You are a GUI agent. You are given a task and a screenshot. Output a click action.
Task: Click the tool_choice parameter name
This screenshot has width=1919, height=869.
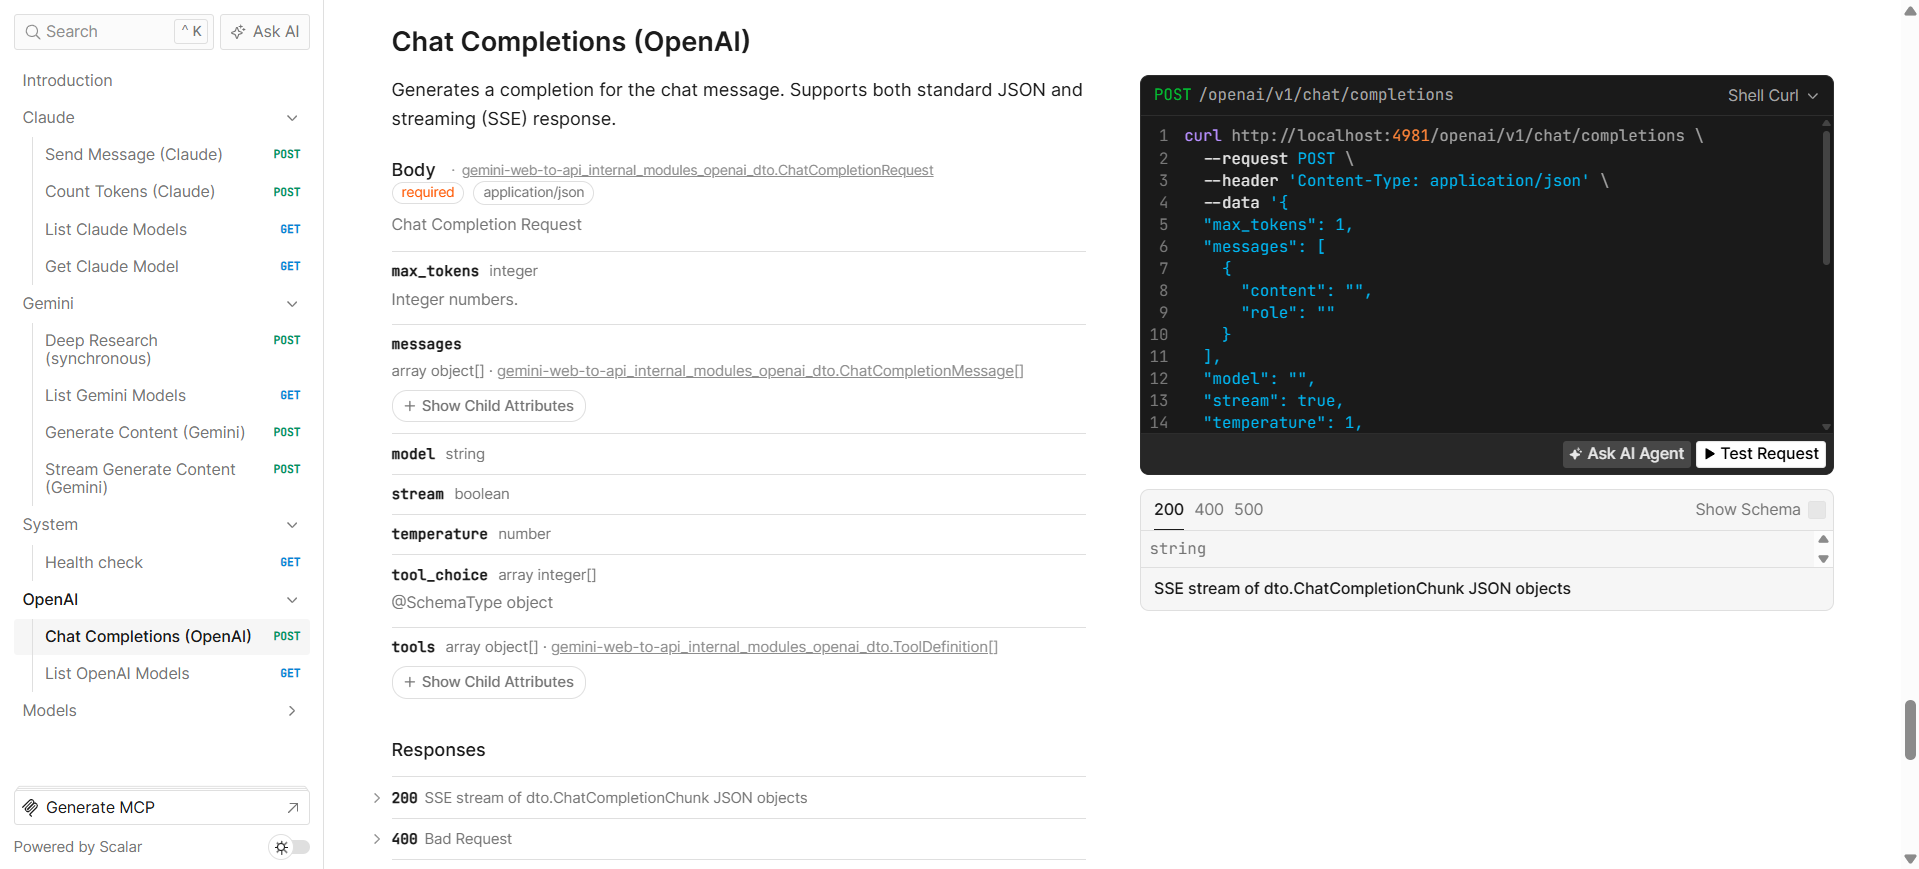coord(439,575)
